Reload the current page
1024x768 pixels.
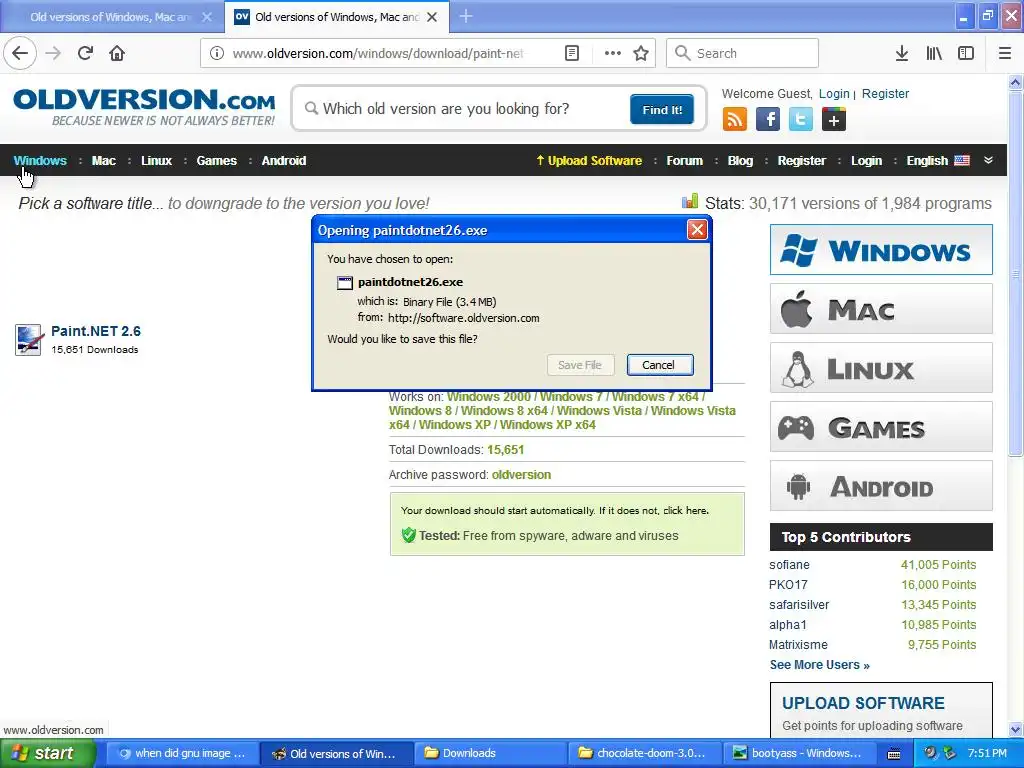coord(85,53)
